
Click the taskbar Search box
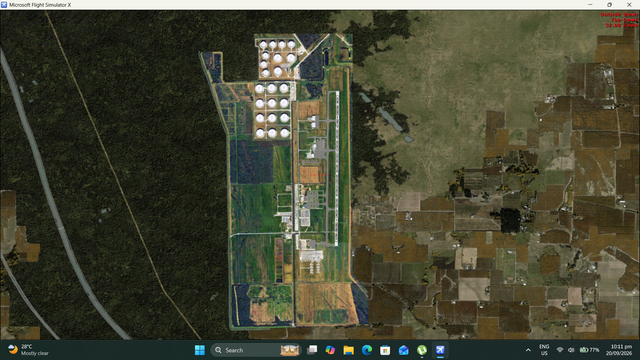pos(256,350)
